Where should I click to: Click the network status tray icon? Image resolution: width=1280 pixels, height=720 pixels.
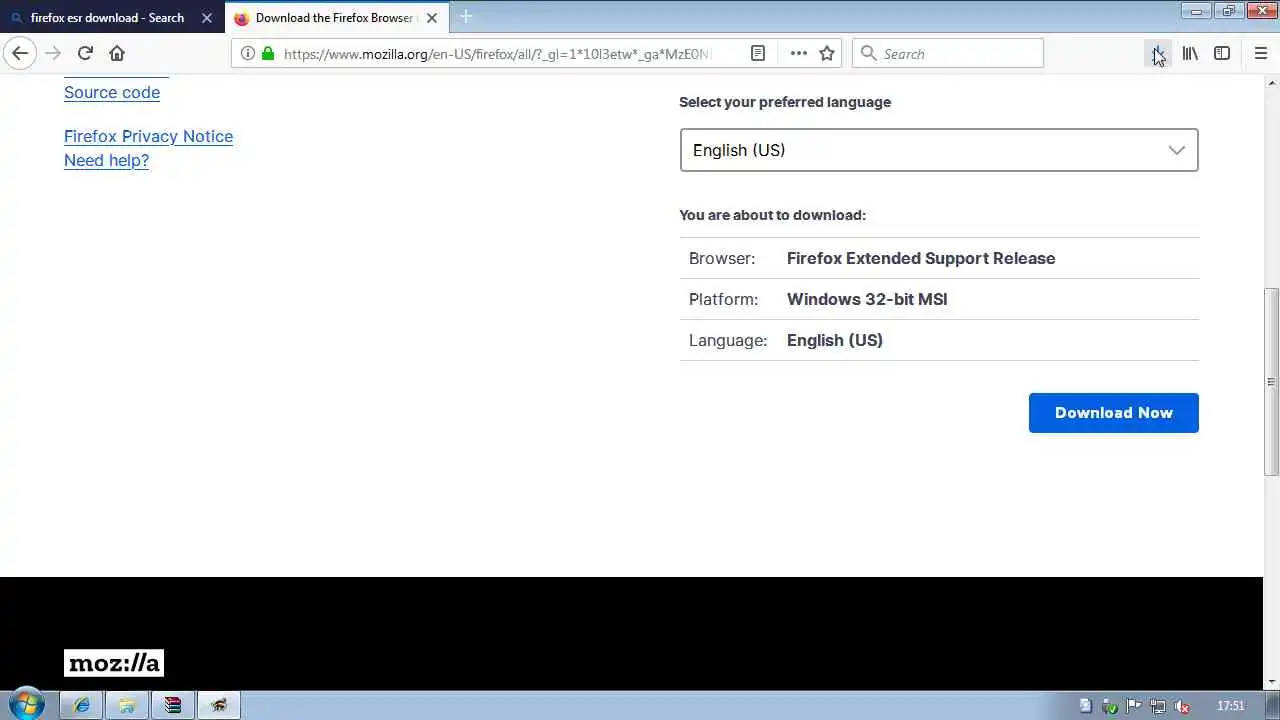point(1158,706)
